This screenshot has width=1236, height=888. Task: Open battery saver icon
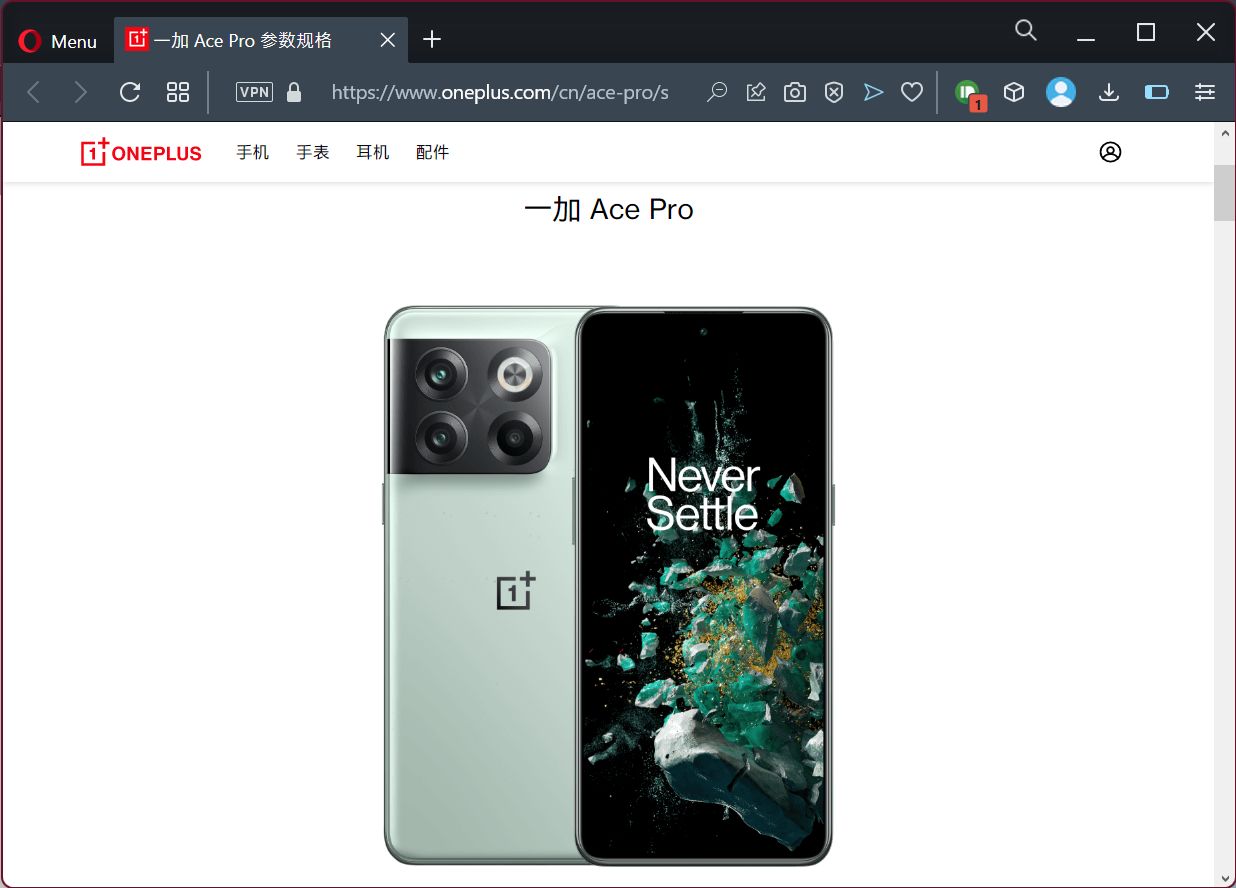click(x=1157, y=92)
